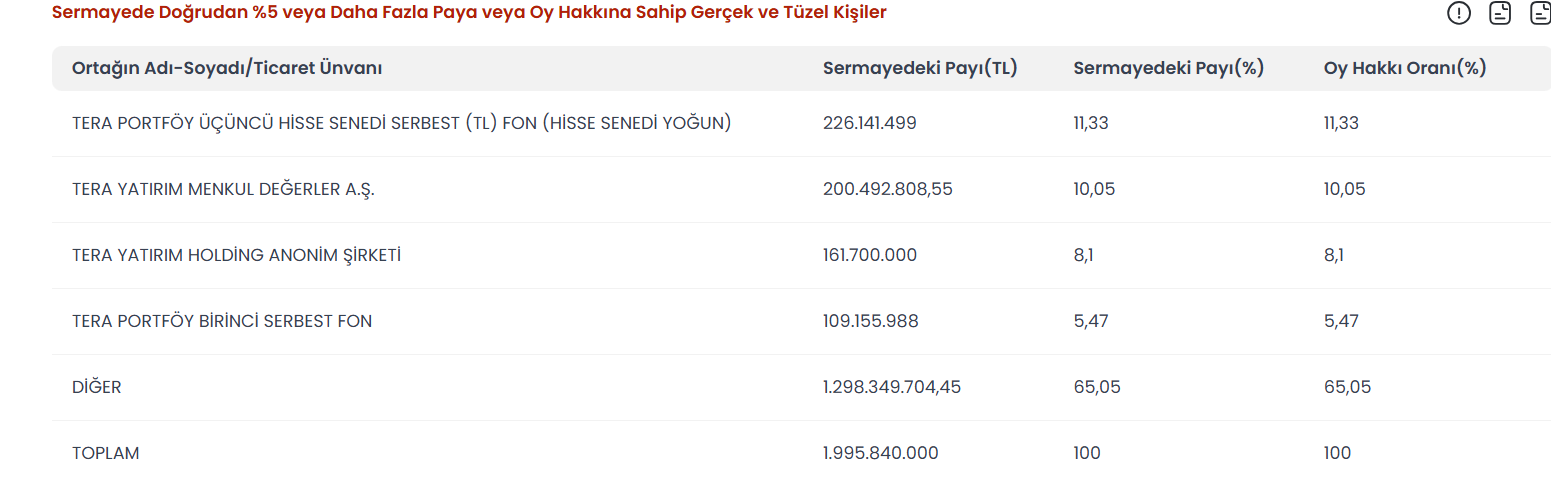Click the exclamation info icon
The width and height of the screenshot is (1551, 478).
point(1460,13)
